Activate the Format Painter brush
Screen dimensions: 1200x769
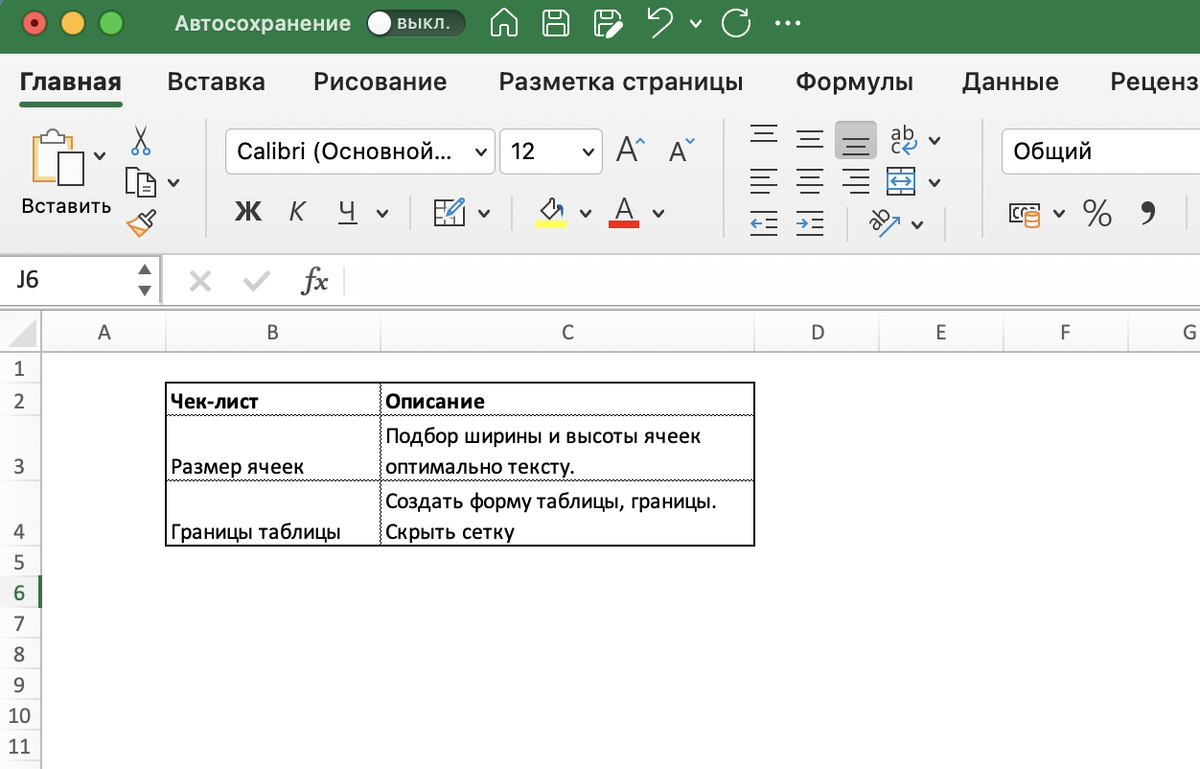coord(141,224)
